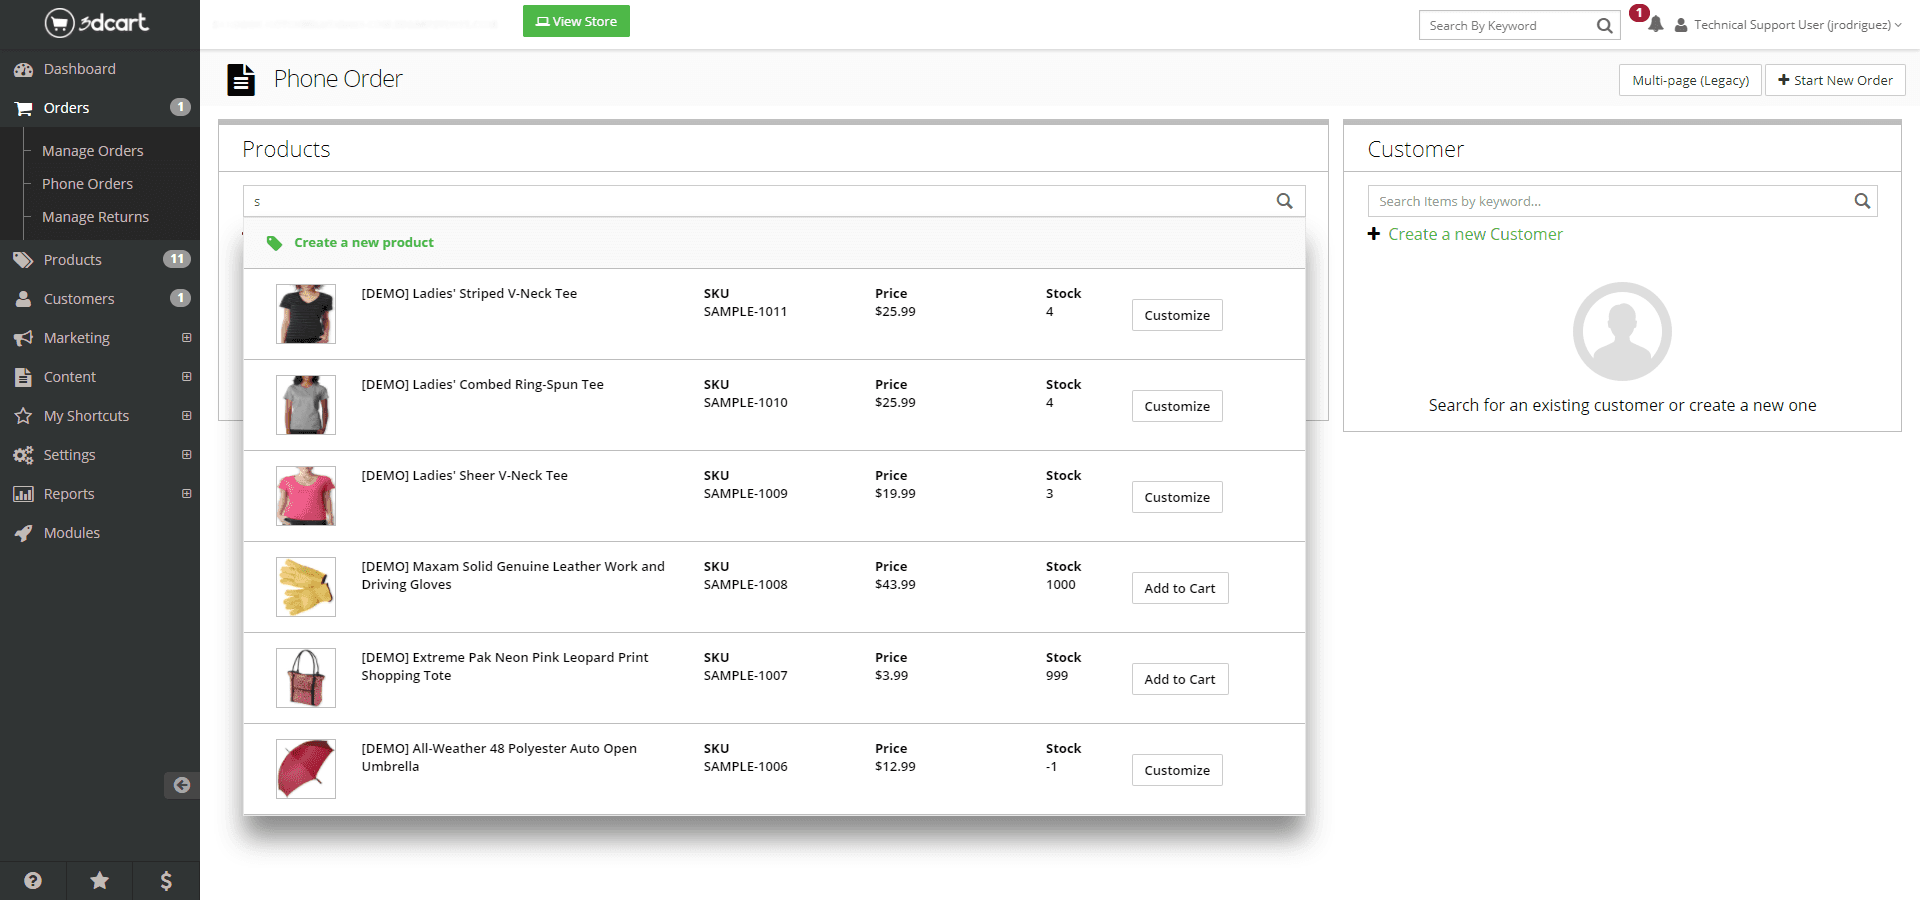This screenshot has width=1920, height=900.
Task: Click the customer search magnifier icon
Action: [1861, 201]
